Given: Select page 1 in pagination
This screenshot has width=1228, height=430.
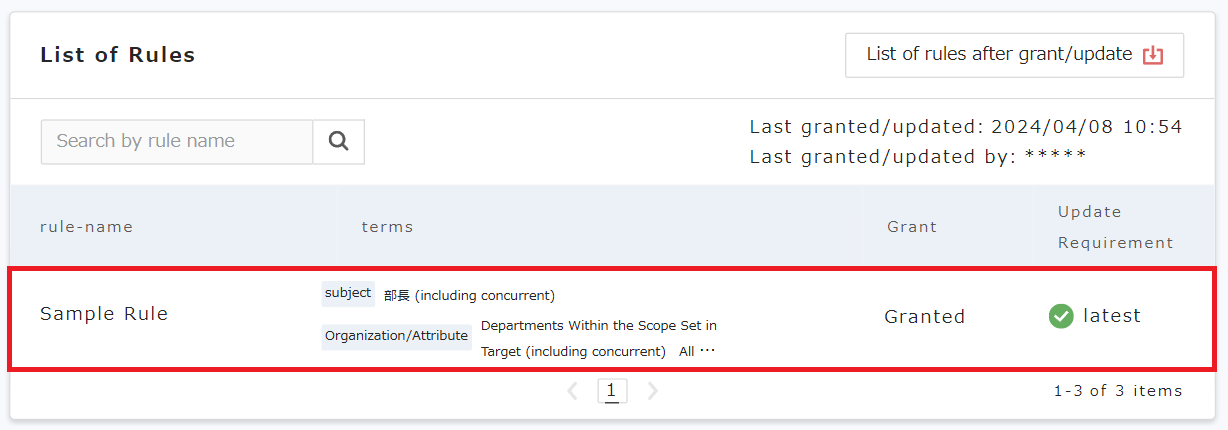Looking at the screenshot, I should 612,391.
